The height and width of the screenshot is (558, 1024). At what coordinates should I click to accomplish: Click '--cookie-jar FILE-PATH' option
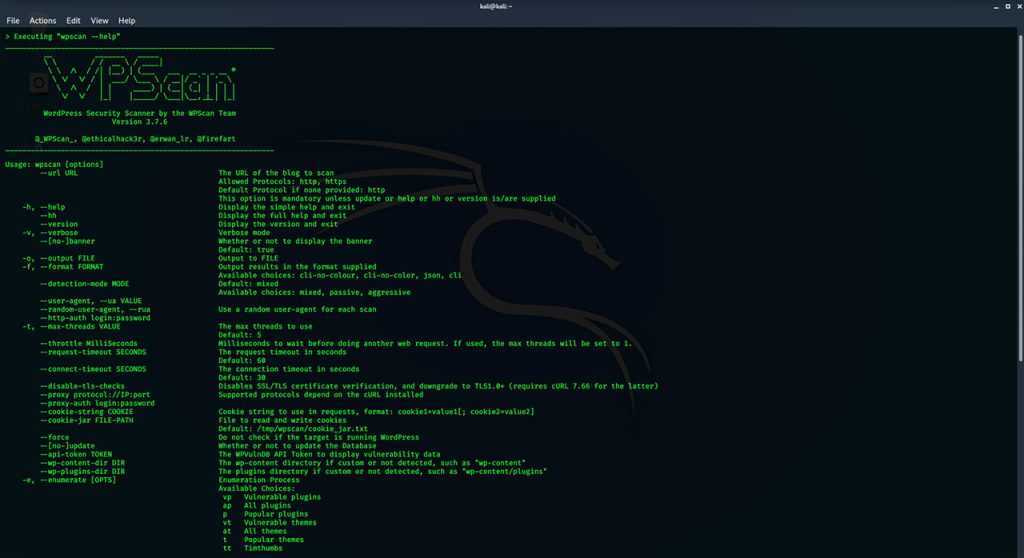pyautogui.click(x=87, y=419)
